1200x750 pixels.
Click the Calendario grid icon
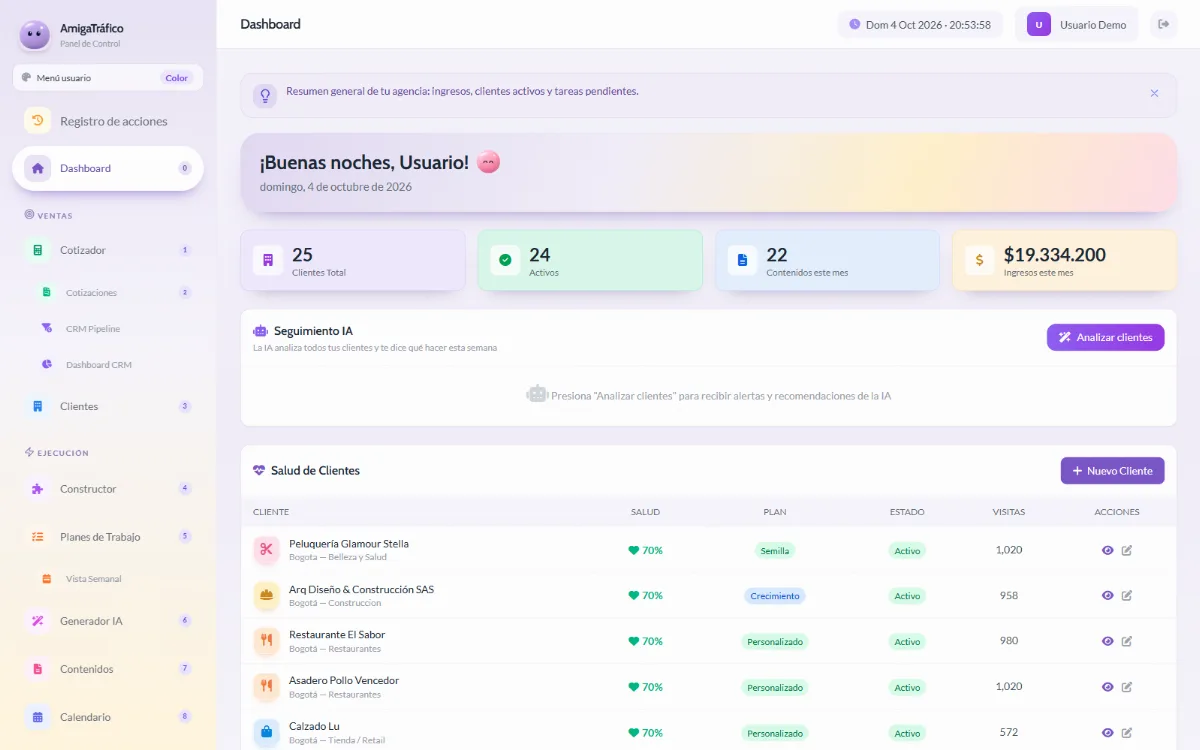pyautogui.click(x=37, y=717)
